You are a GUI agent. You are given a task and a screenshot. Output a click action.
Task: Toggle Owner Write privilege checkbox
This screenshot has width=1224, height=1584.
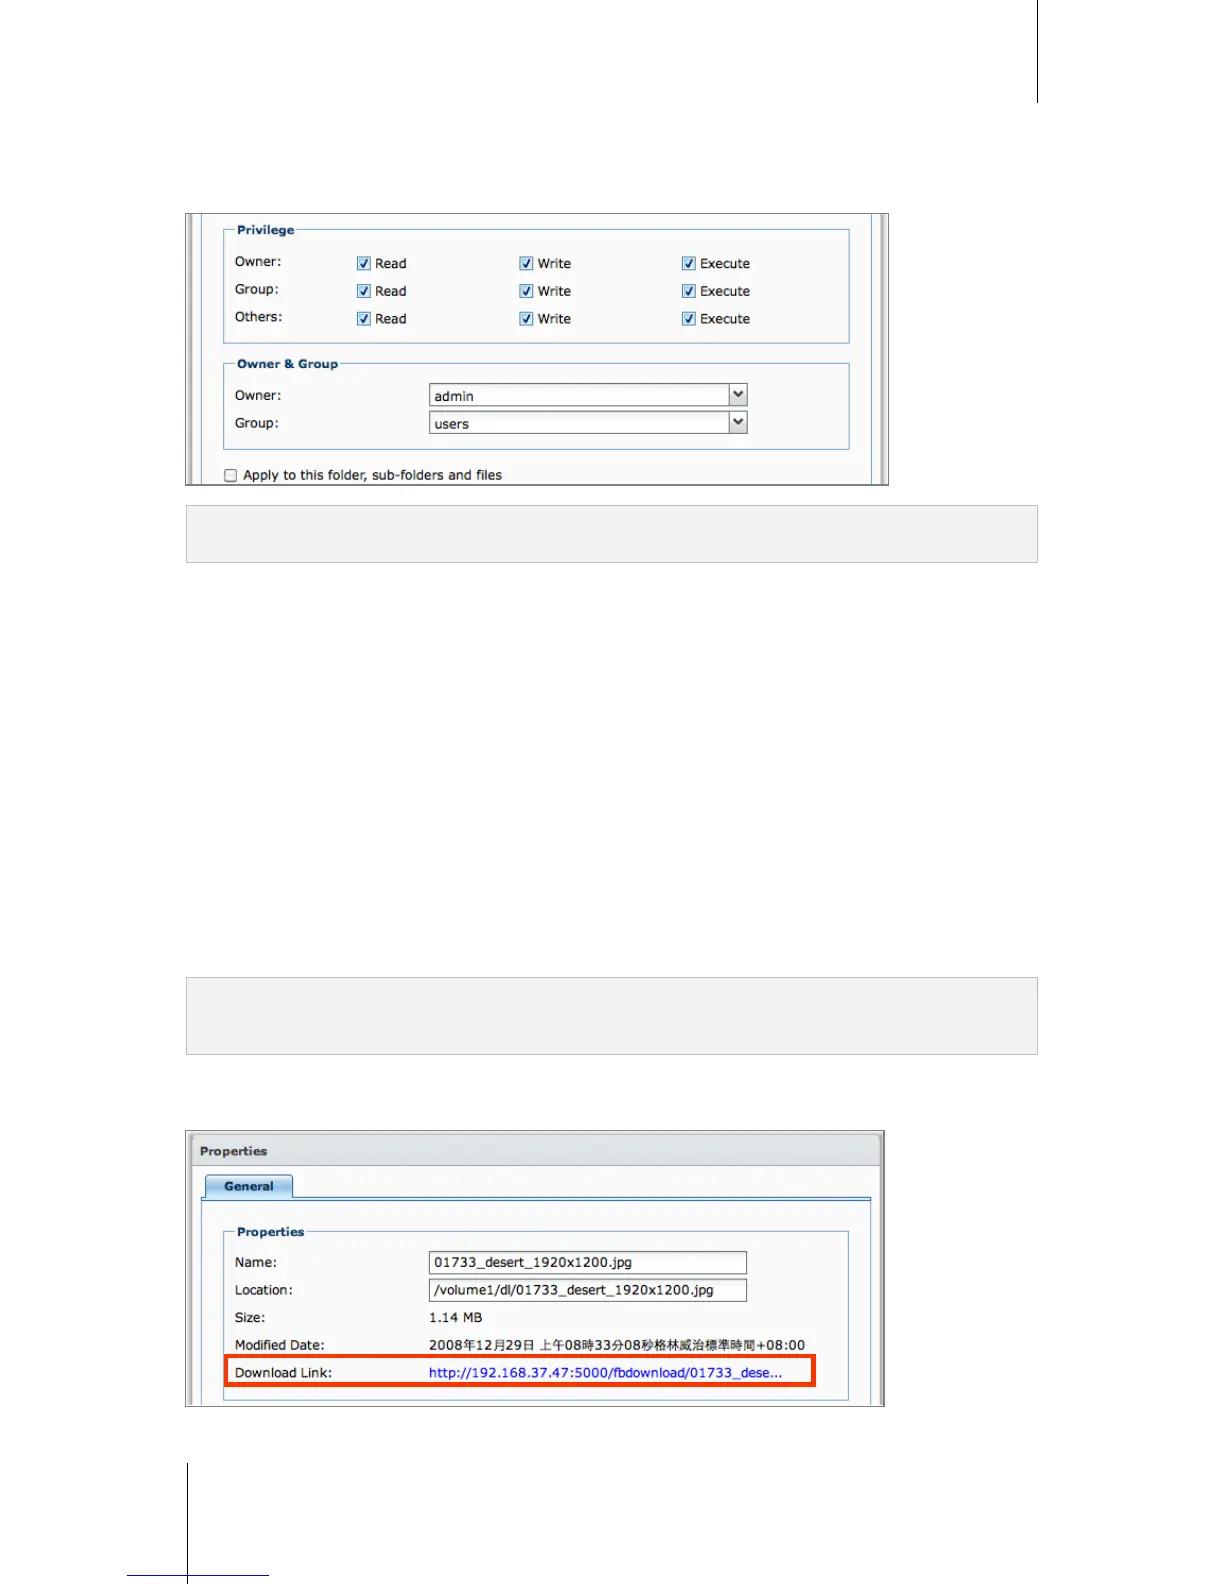tap(526, 264)
